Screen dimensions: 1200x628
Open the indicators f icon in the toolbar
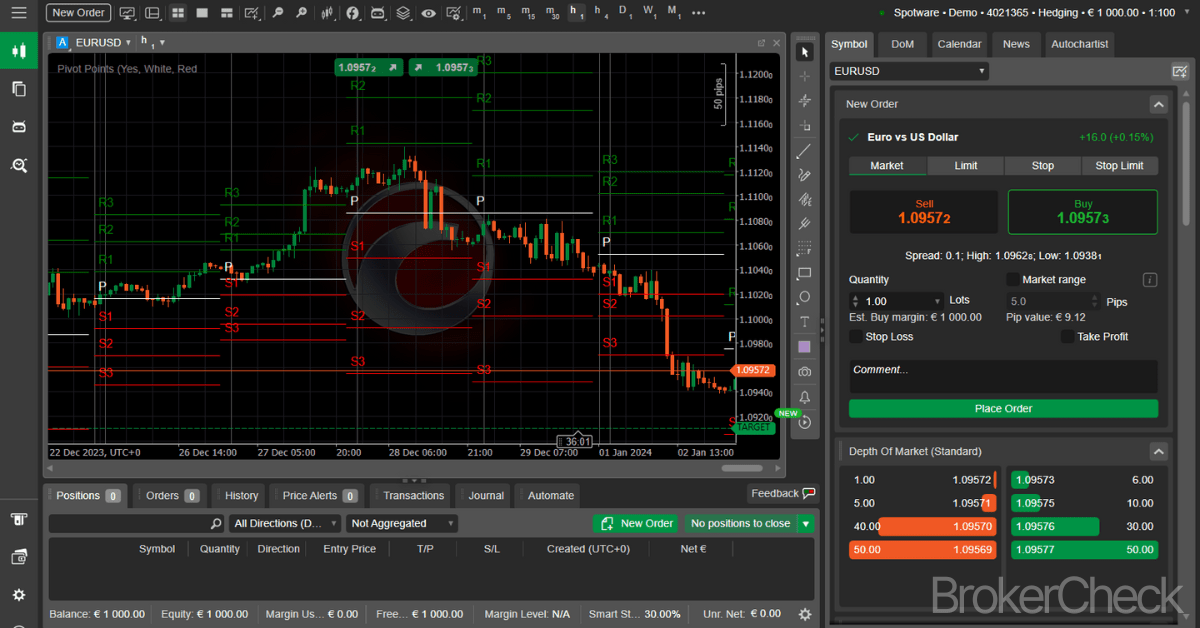pyautogui.click(x=353, y=13)
